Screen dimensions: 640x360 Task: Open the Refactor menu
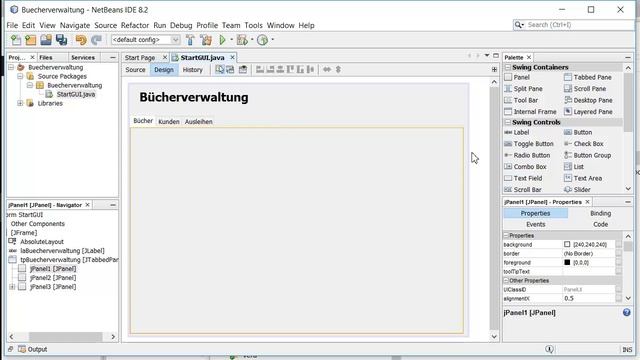(x=135, y=25)
